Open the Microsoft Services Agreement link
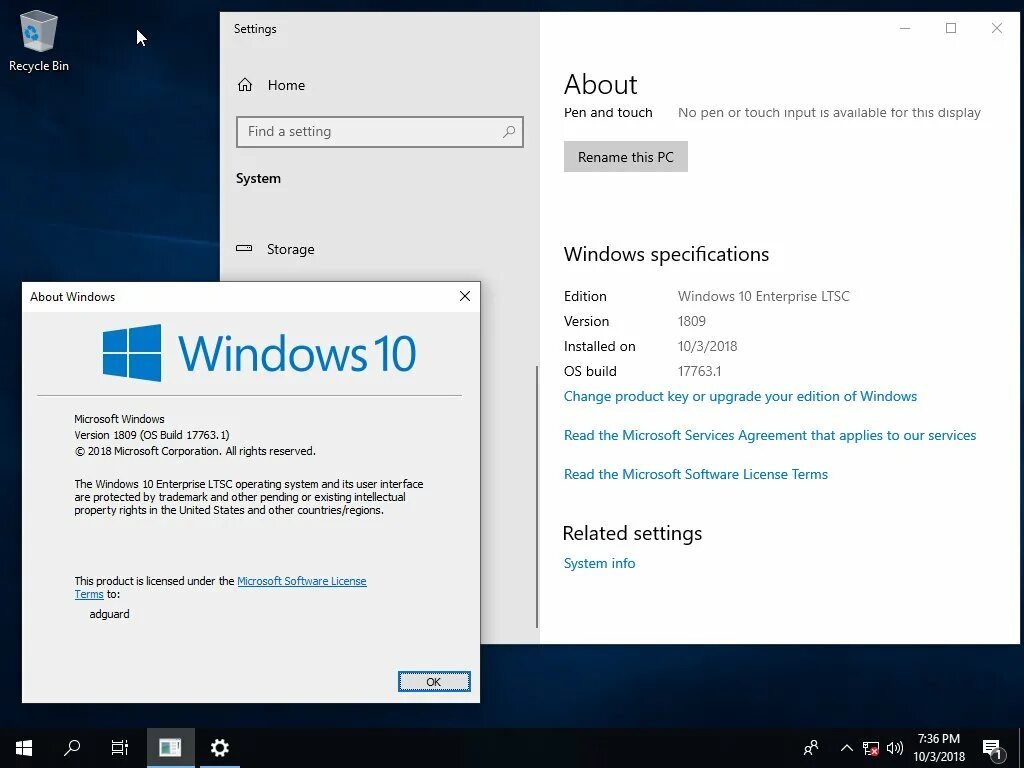1024x768 pixels. pyautogui.click(x=770, y=436)
